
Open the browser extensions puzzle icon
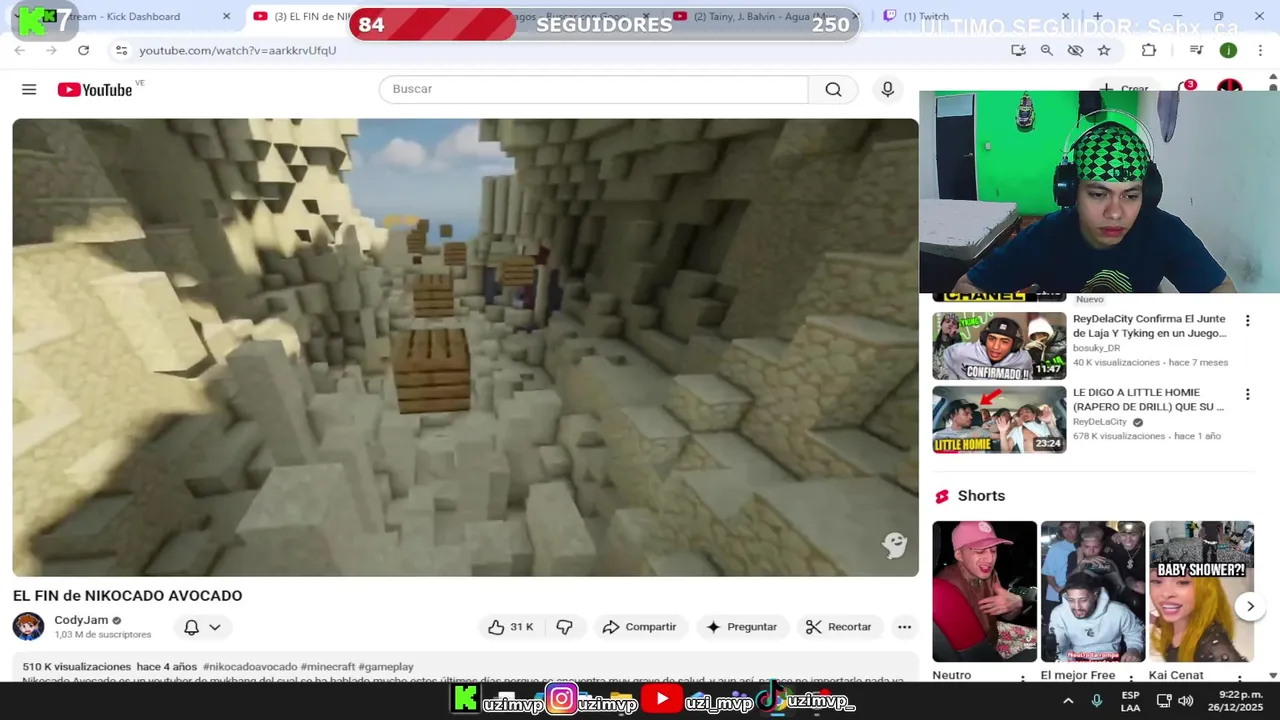1149,50
